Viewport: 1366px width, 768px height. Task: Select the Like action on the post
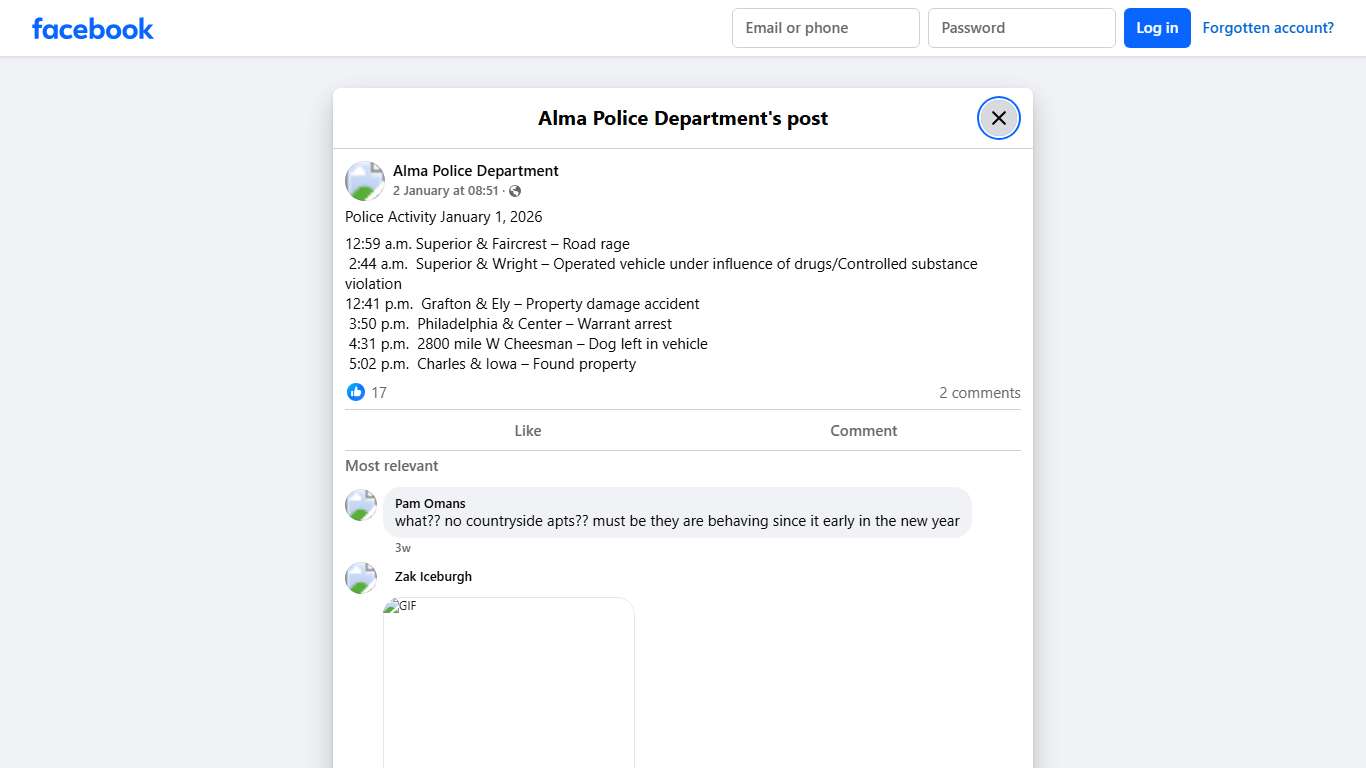(x=527, y=430)
